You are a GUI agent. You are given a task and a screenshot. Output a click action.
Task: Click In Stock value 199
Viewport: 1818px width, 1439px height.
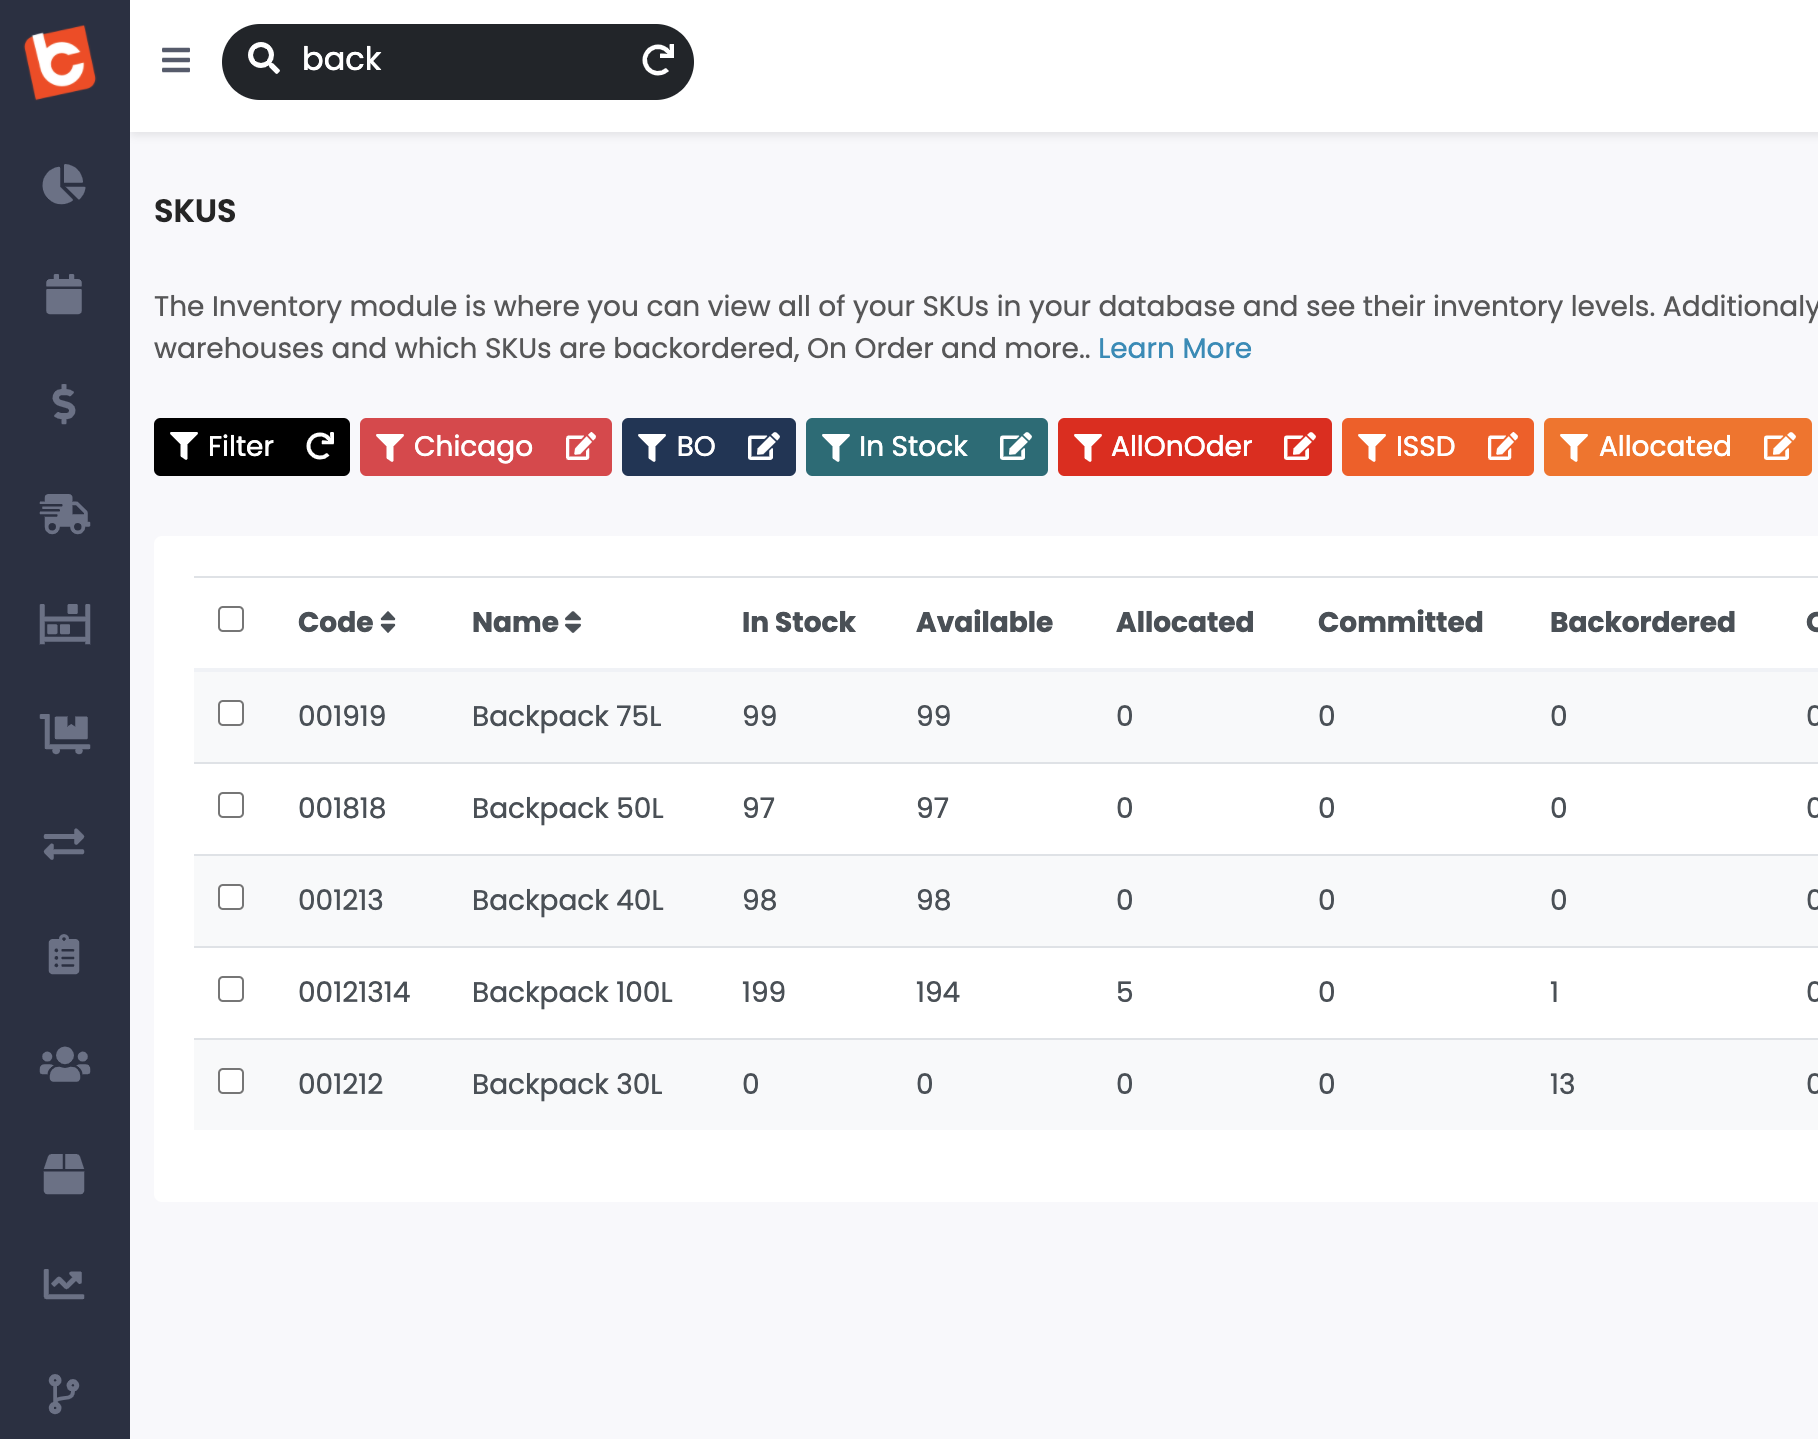763,992
